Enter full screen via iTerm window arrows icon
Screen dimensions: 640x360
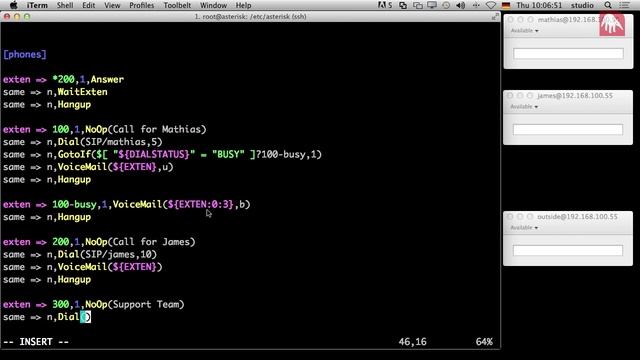point(495,16)
